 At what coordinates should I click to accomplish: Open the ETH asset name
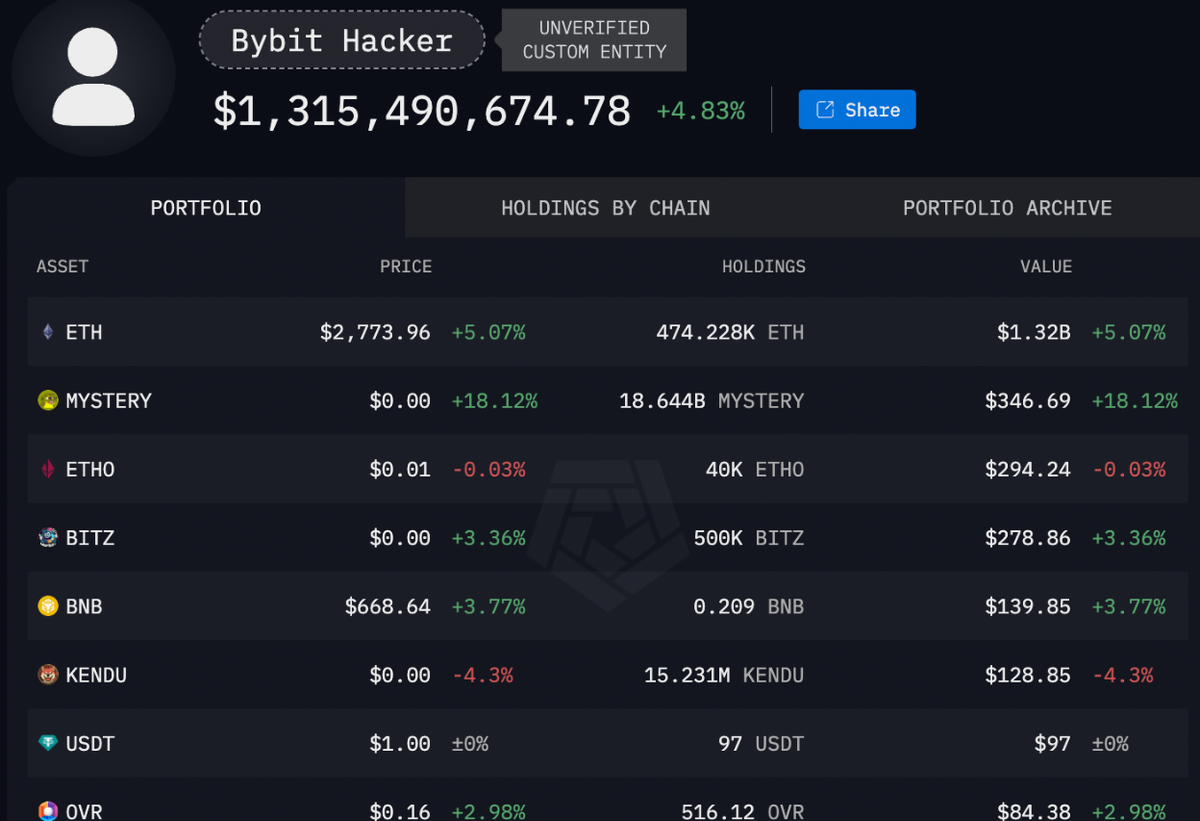[84, 332]
